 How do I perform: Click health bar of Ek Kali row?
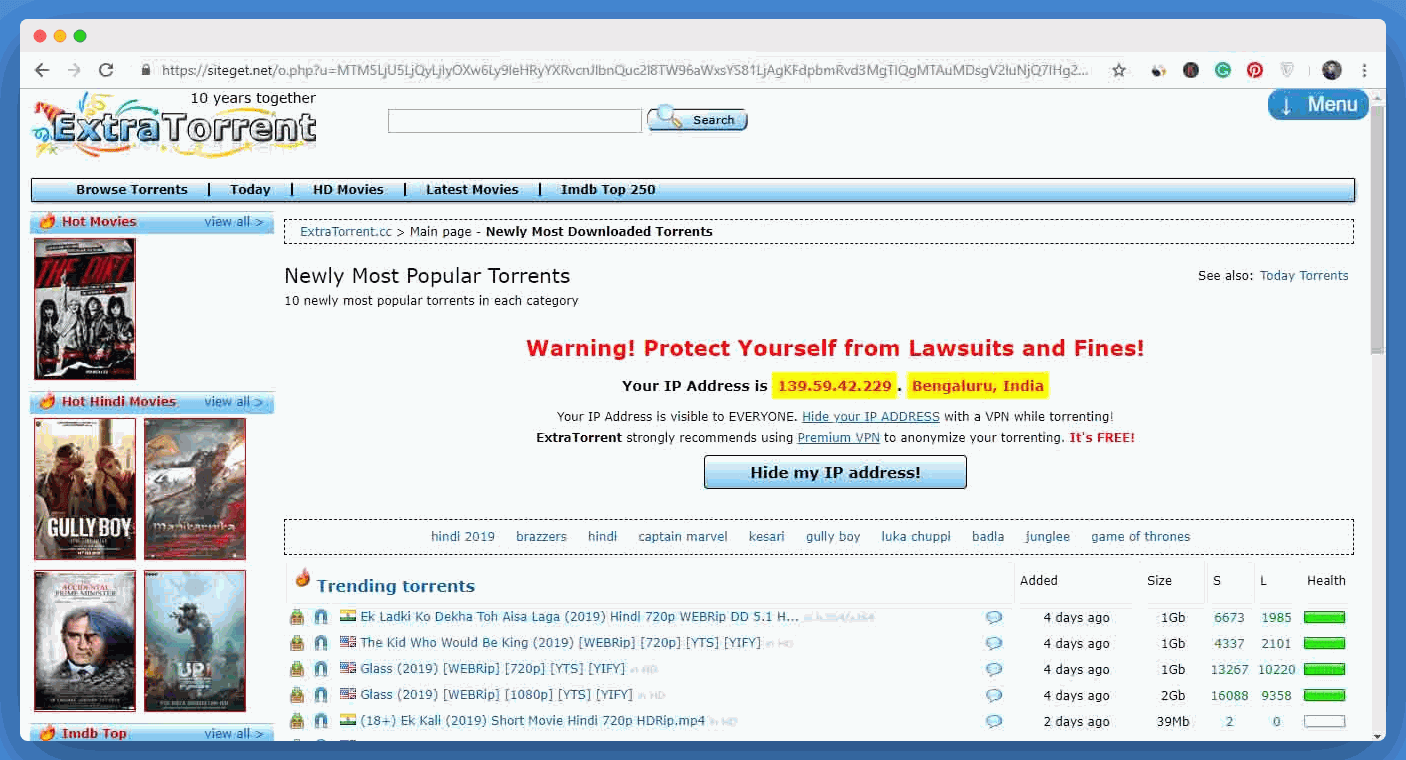pyautogui.click(x=1324, y=721)
